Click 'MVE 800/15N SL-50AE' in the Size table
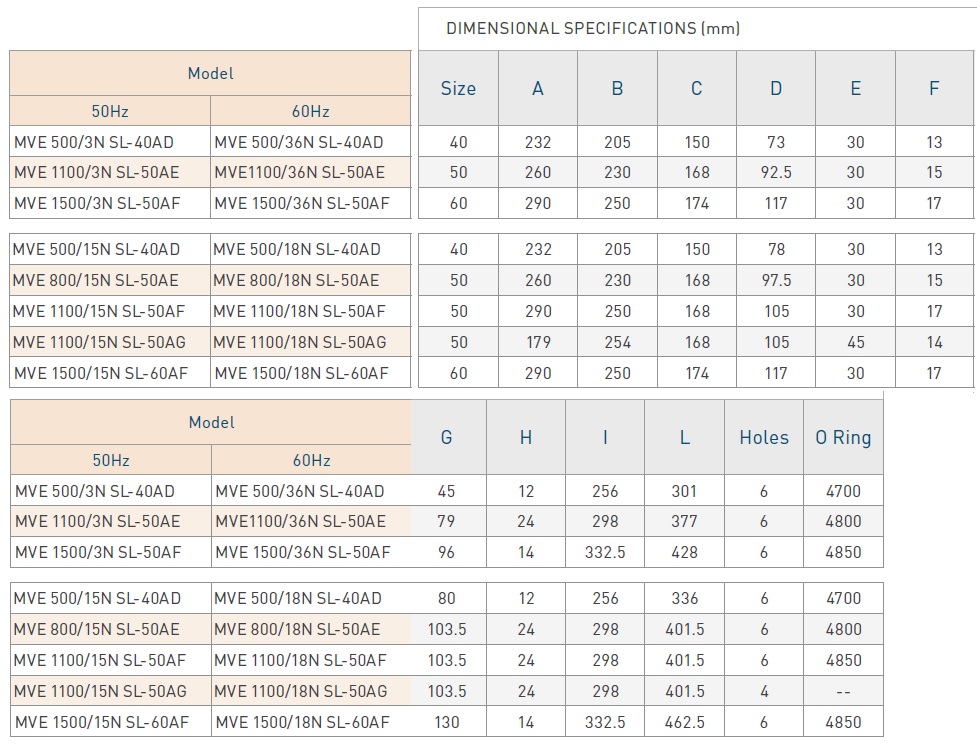 (x=95, y=281)
